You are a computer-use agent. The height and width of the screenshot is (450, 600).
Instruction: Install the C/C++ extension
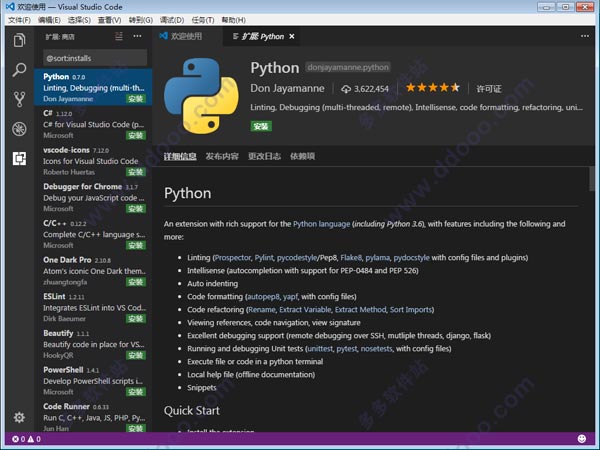[136, 245]
